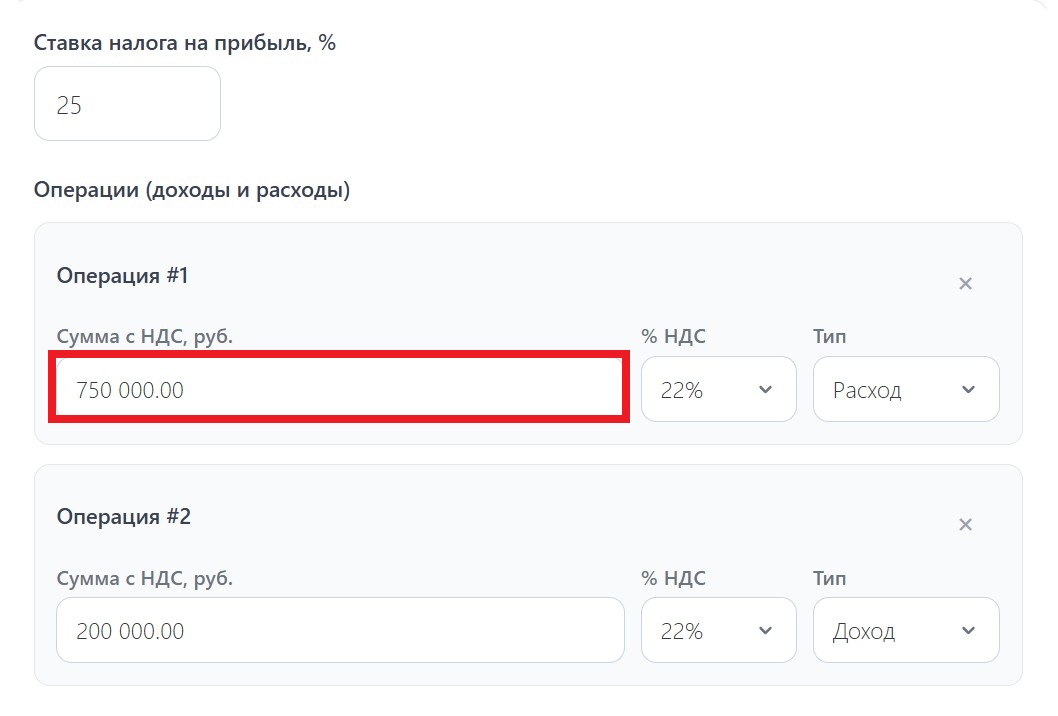Image resolution: width=1058 pixels, height=716 pixels.
Task: Click the label Сумма с НДС, руб. in Операция #1
Action: click(x=144, y=336)
